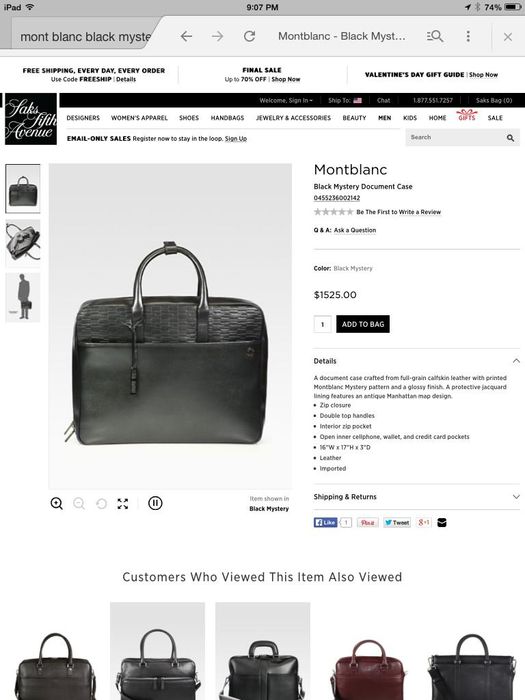The width and height of the screenshot is (525, 700).
Task: Click the site search magnifier icon
Action: click(510, 138)
